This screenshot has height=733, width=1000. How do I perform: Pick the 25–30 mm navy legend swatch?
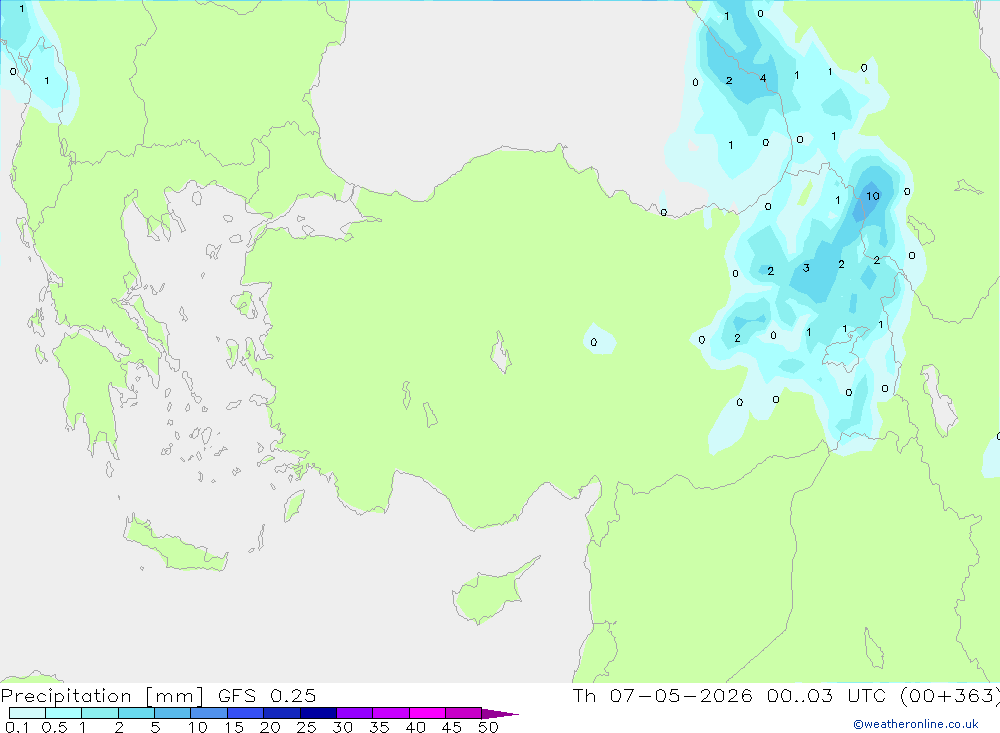318,713
